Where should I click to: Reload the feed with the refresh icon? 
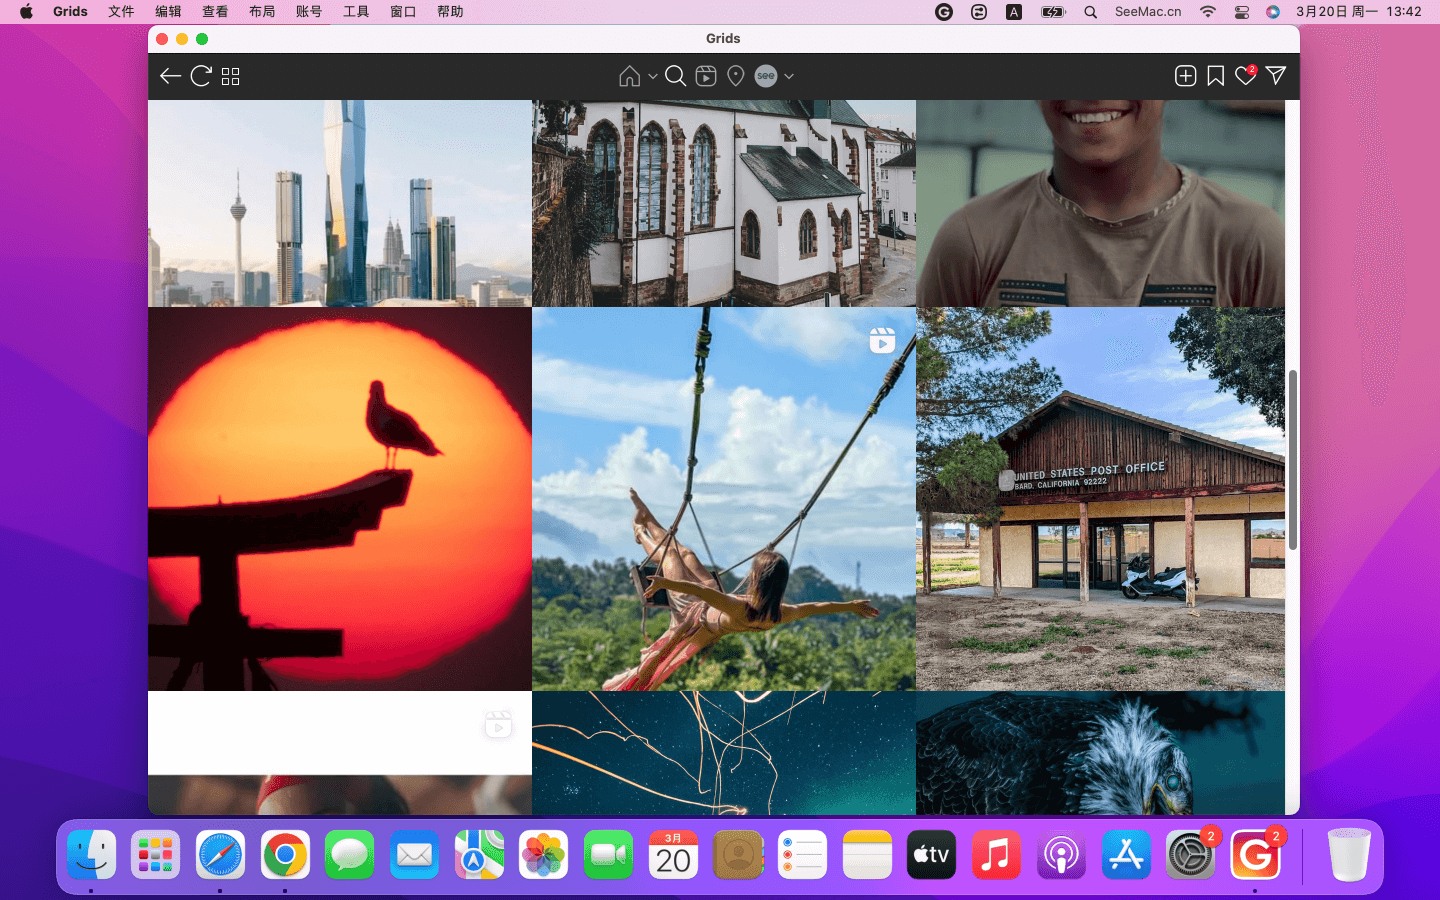click(x=201, y=76)
